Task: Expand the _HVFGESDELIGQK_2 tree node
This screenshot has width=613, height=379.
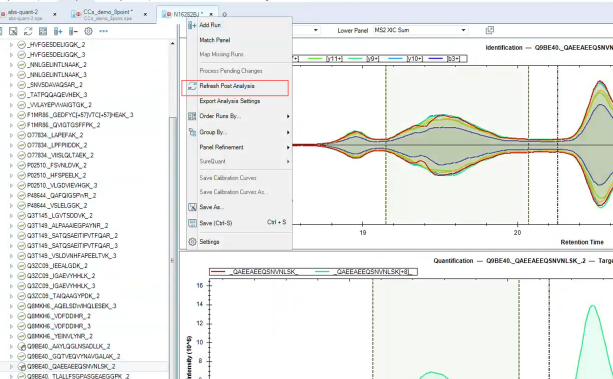Action: (11, 45)
